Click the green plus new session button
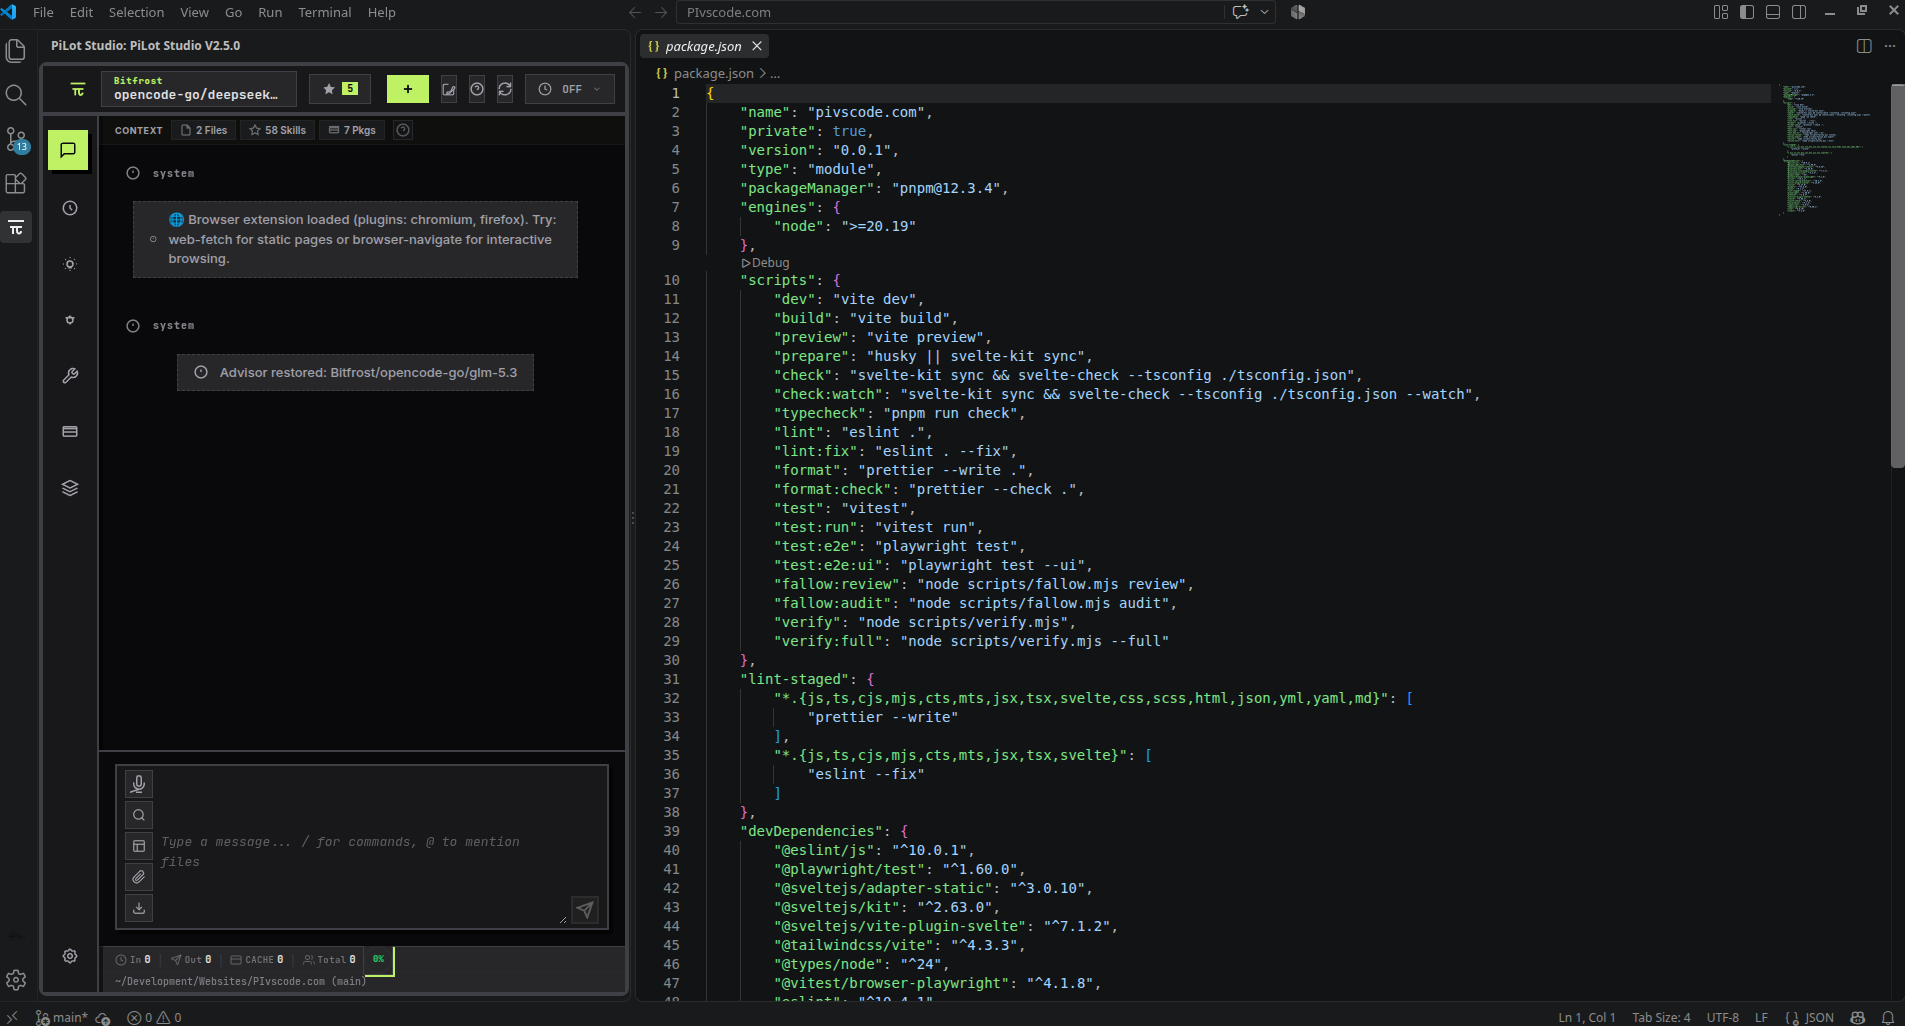 408,89
